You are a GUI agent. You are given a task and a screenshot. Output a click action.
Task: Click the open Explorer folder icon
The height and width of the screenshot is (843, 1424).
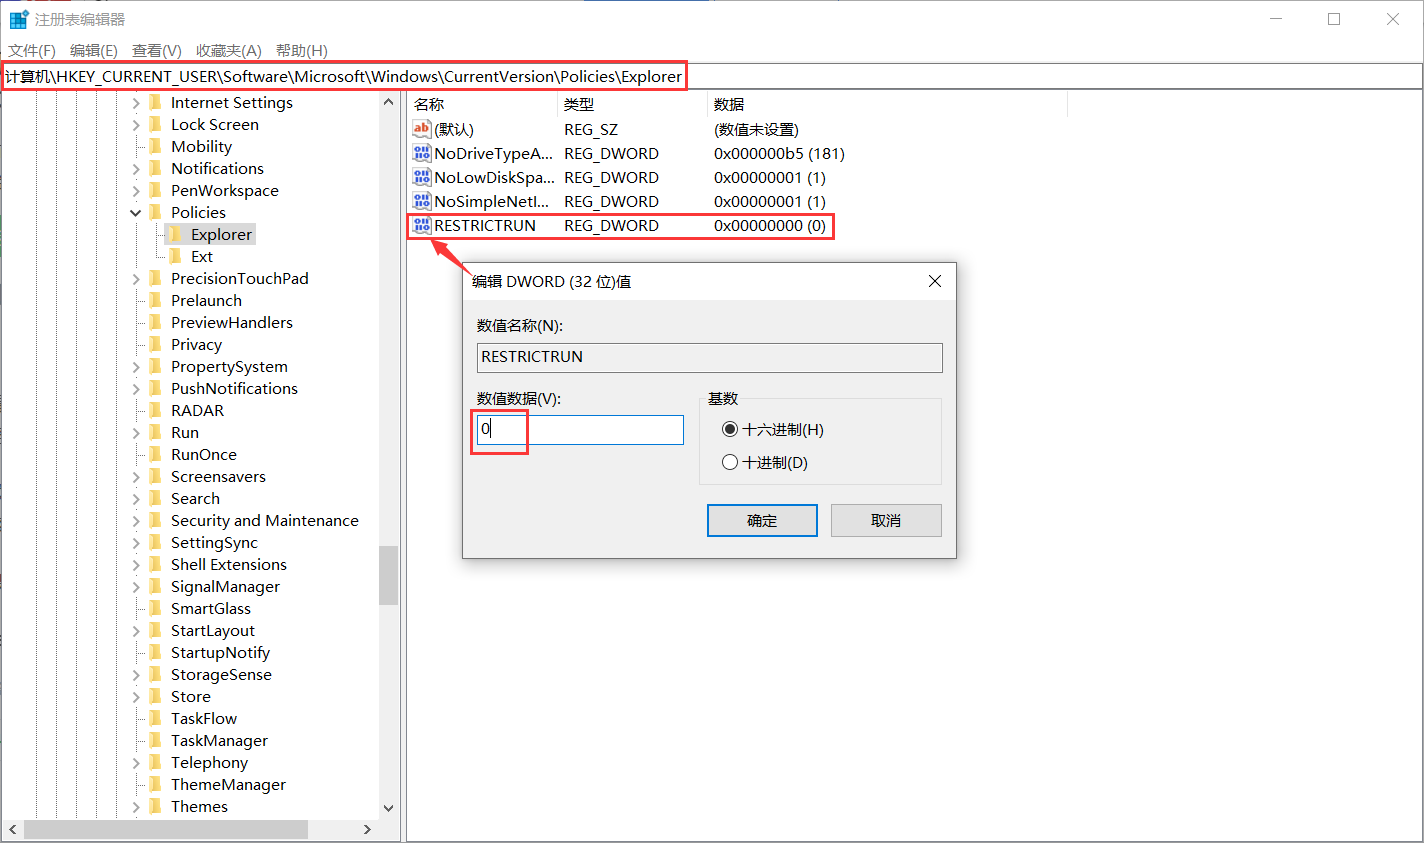click(176, 234)
